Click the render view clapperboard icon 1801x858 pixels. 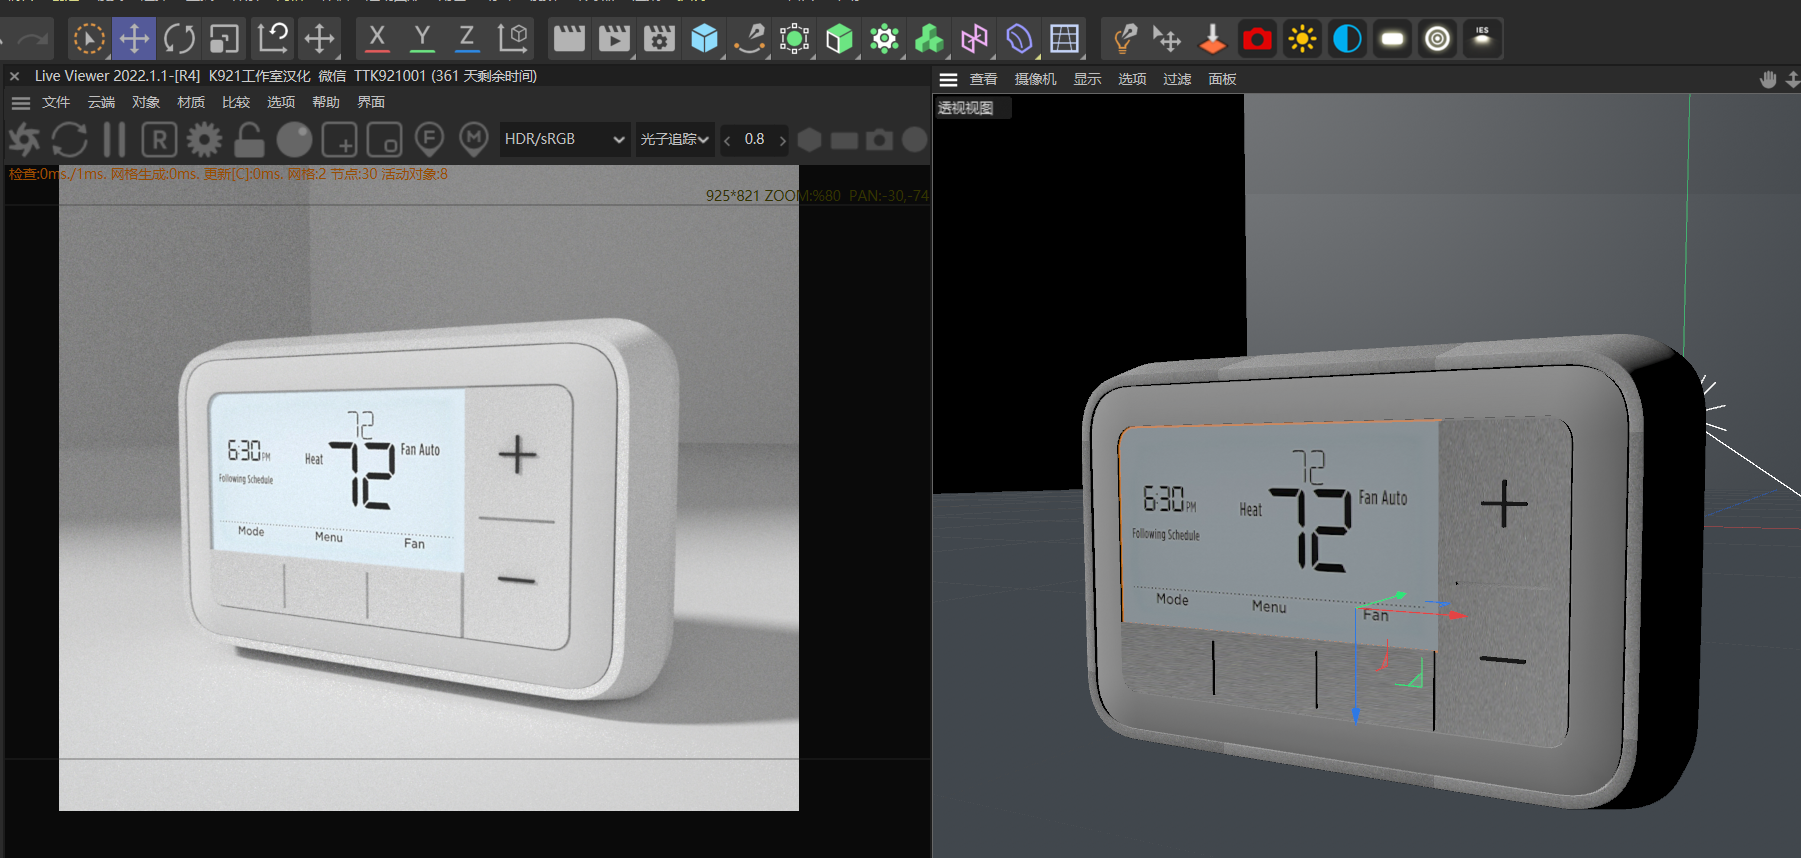coord(569,39)
